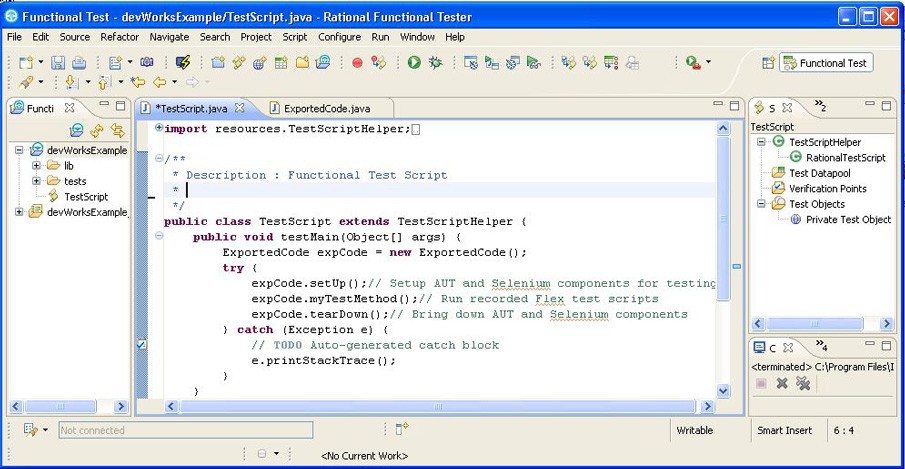The height and width of the screenshot is (469, 905).
Task: Click the lightning bolt monitor icon
Action: click(x=183, y=62)
